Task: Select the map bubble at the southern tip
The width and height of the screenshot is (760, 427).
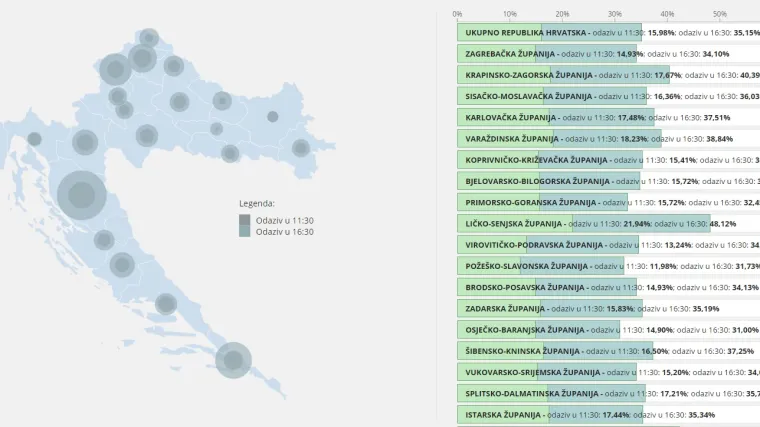Action: [x=233, y=360]
